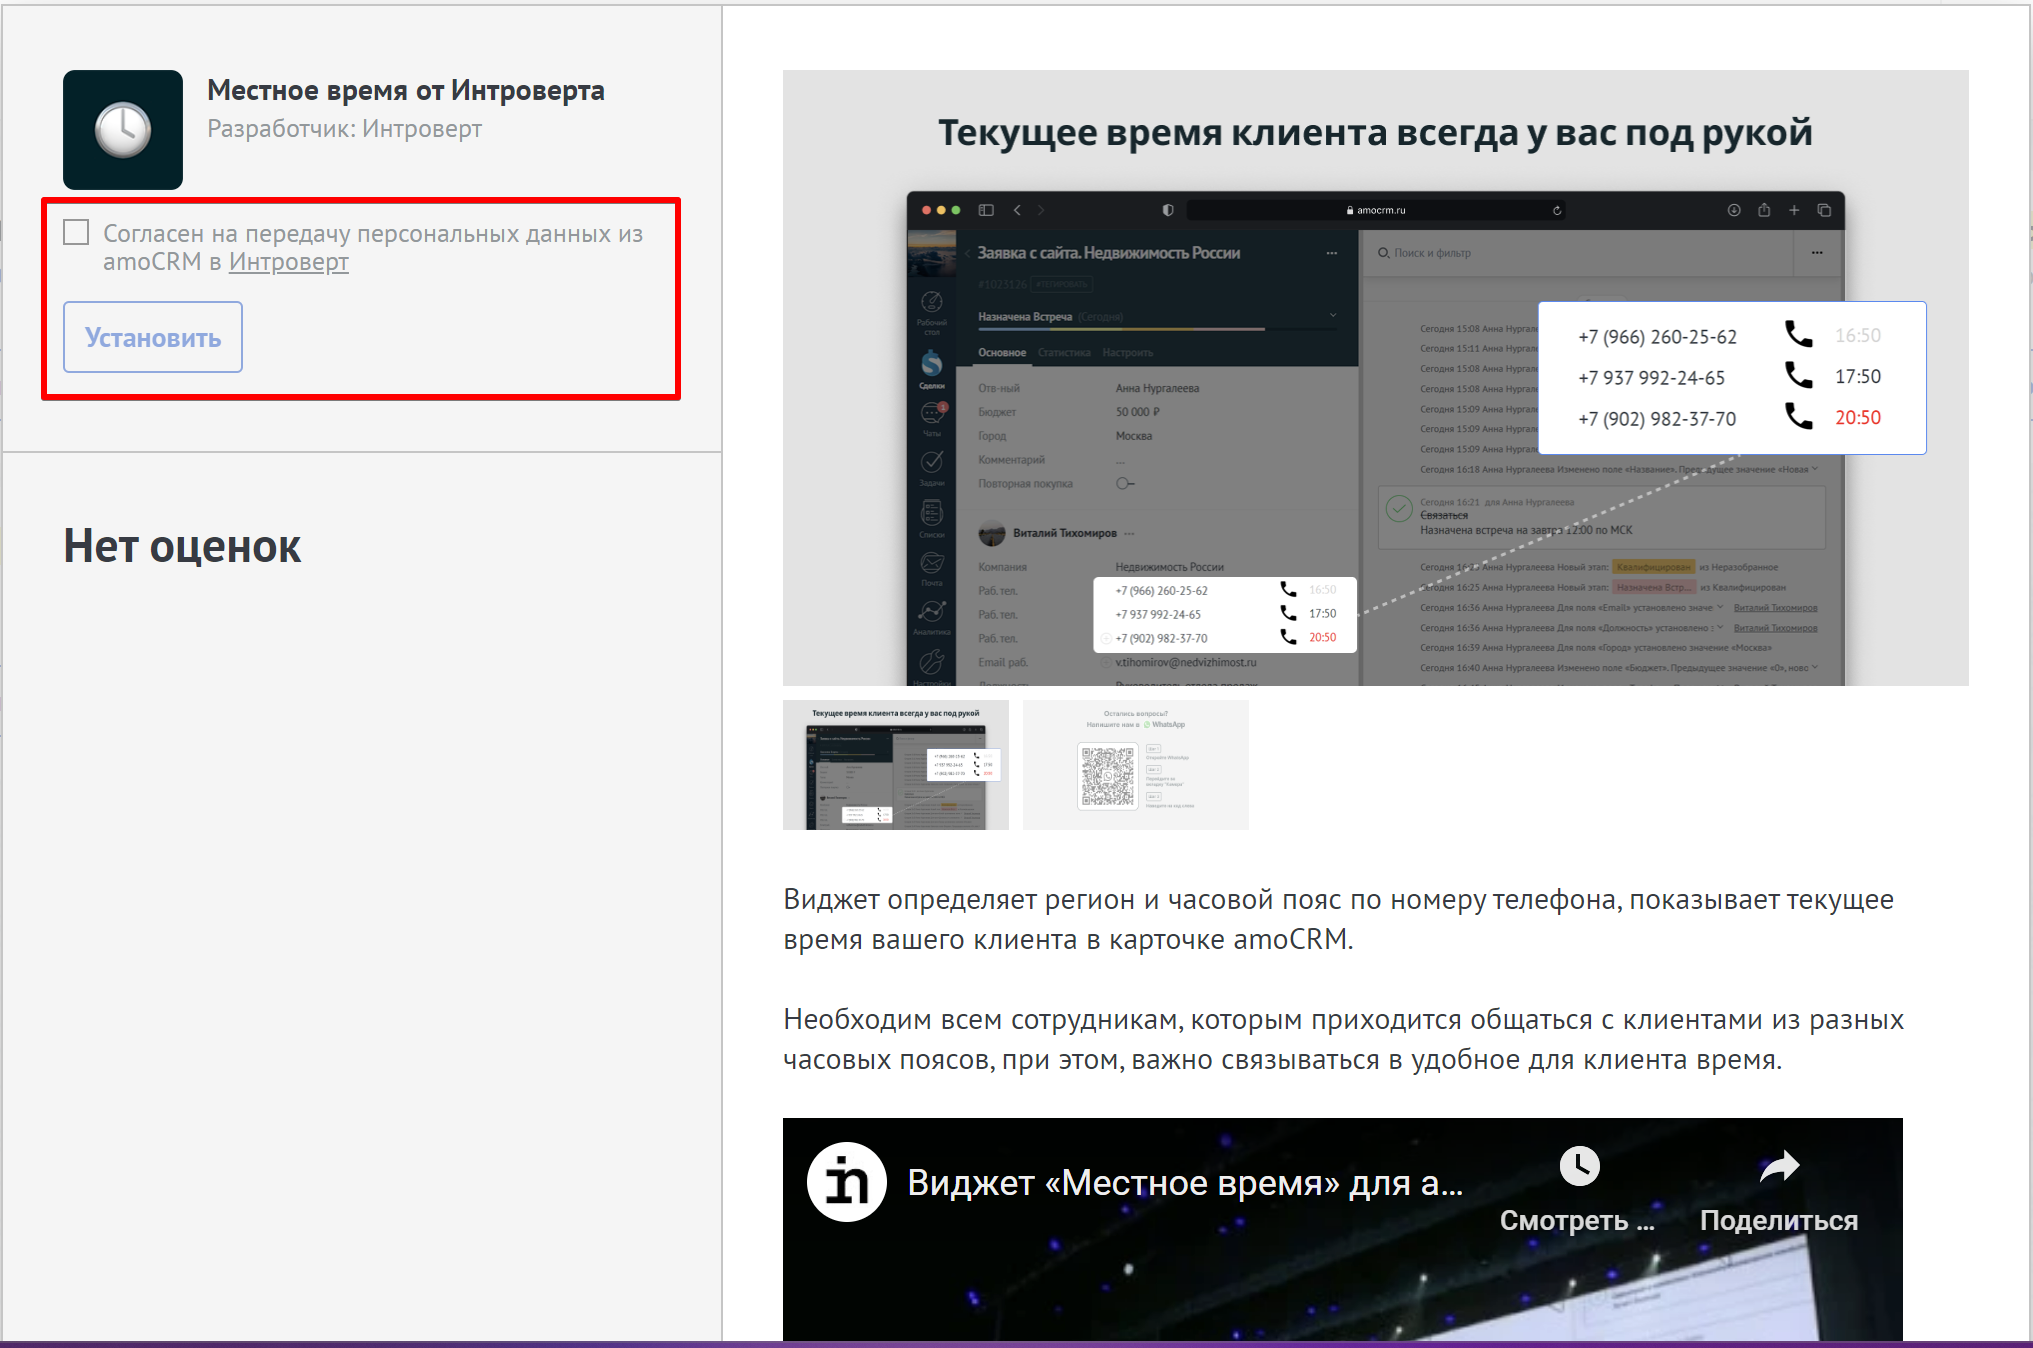Image resolution: width=2033 pixels, height=1348 pixels.
Task: Select the first screenshot thumbnail
Action: tap(896, 765)
